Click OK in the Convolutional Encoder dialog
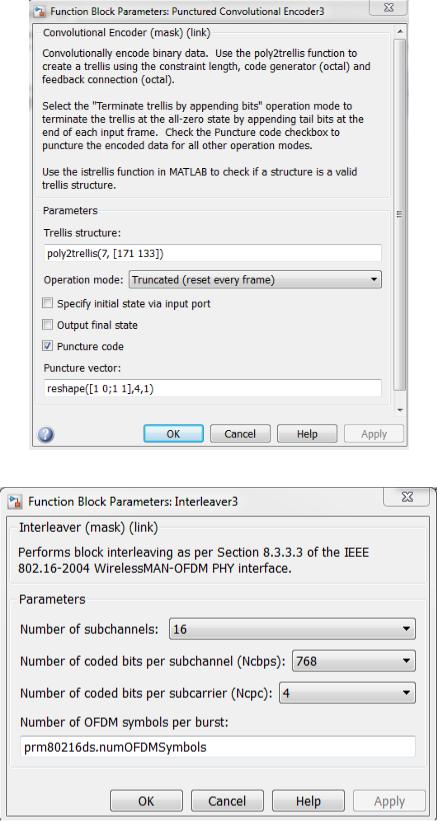 pos(173,434)
